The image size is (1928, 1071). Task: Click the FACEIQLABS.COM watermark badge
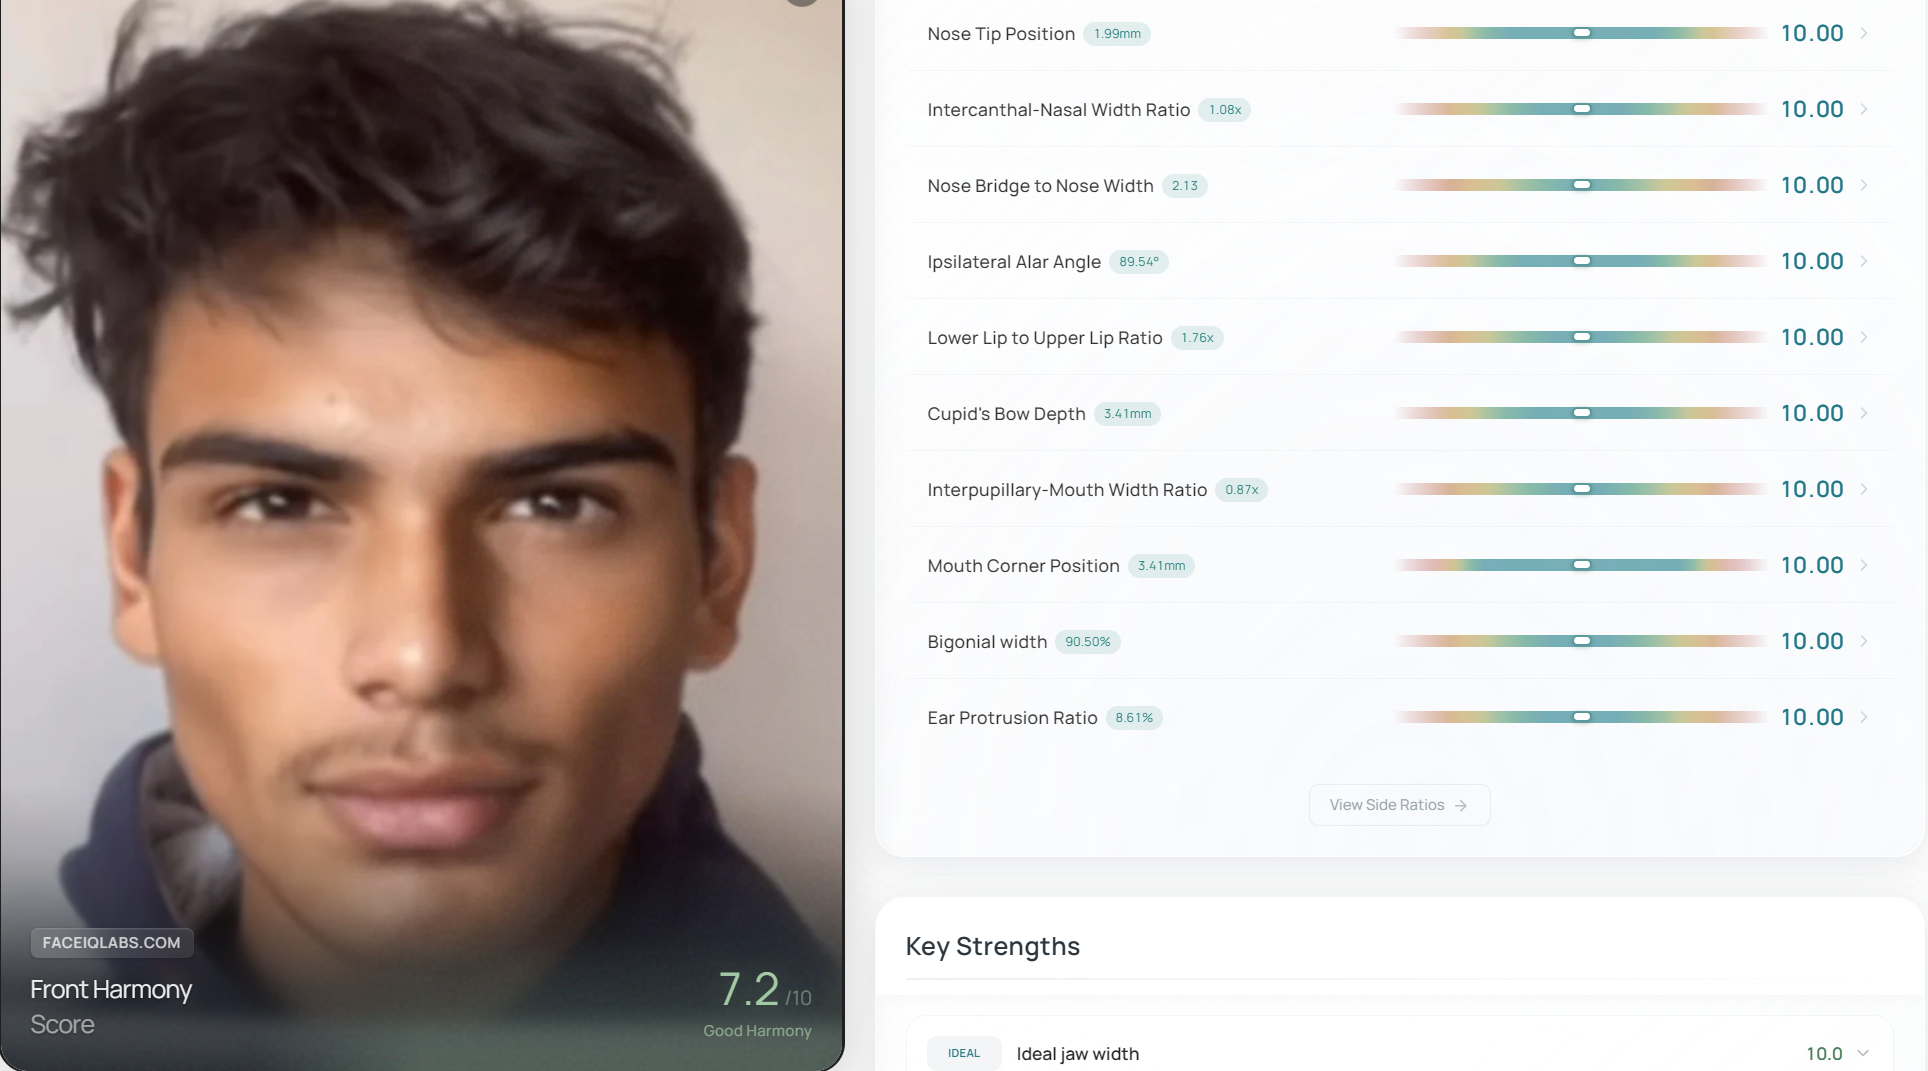point(112,942)
